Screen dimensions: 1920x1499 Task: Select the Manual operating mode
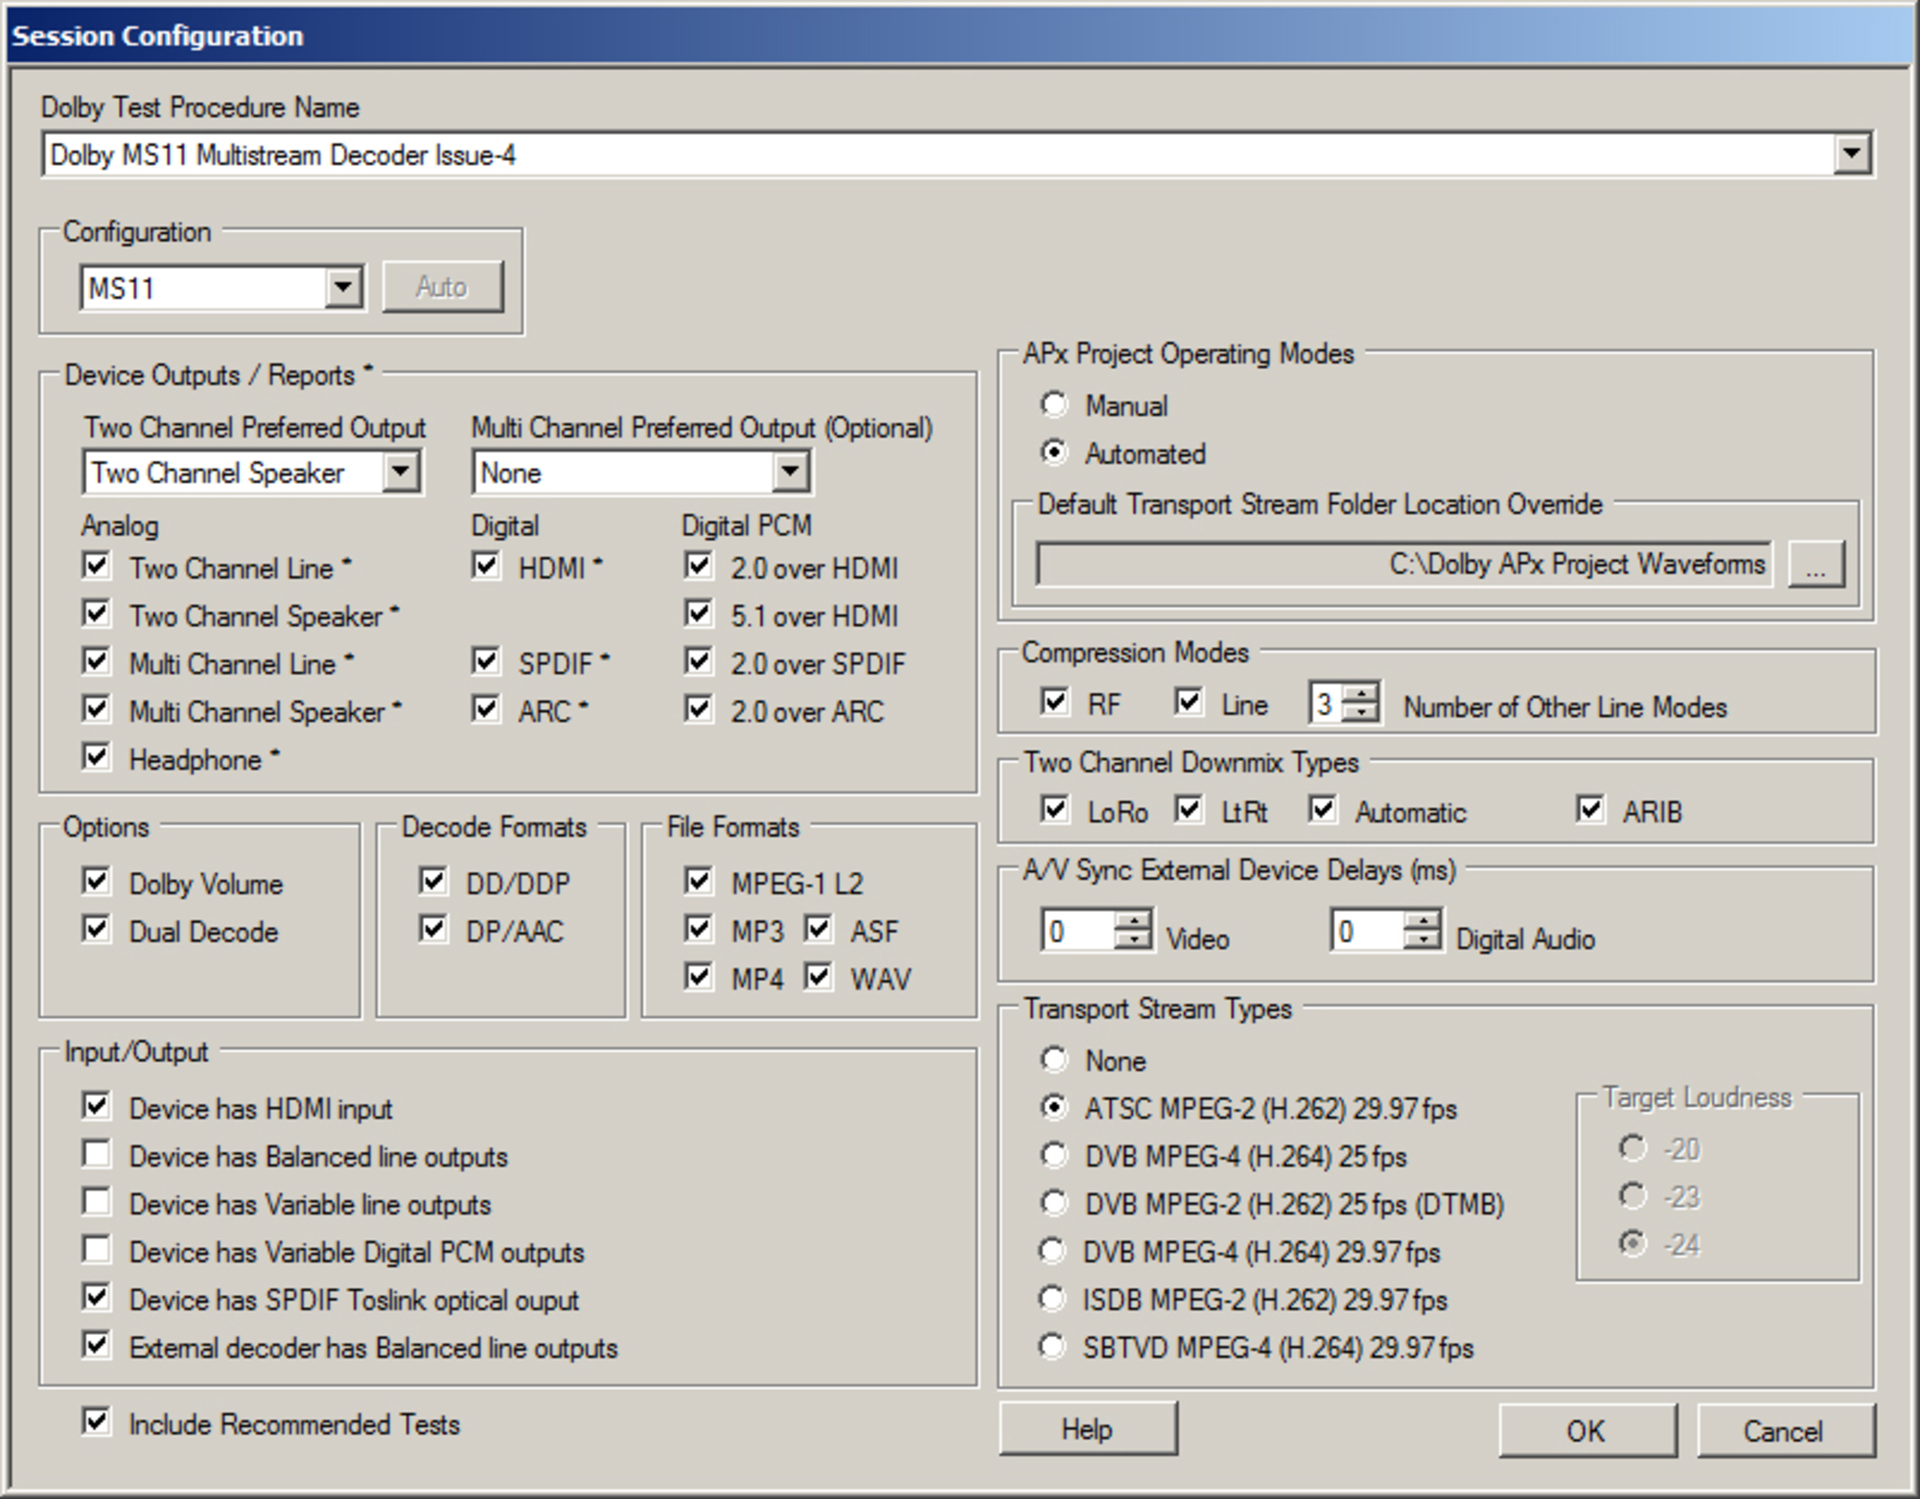pyautogui.click(x=1053, y=404)
